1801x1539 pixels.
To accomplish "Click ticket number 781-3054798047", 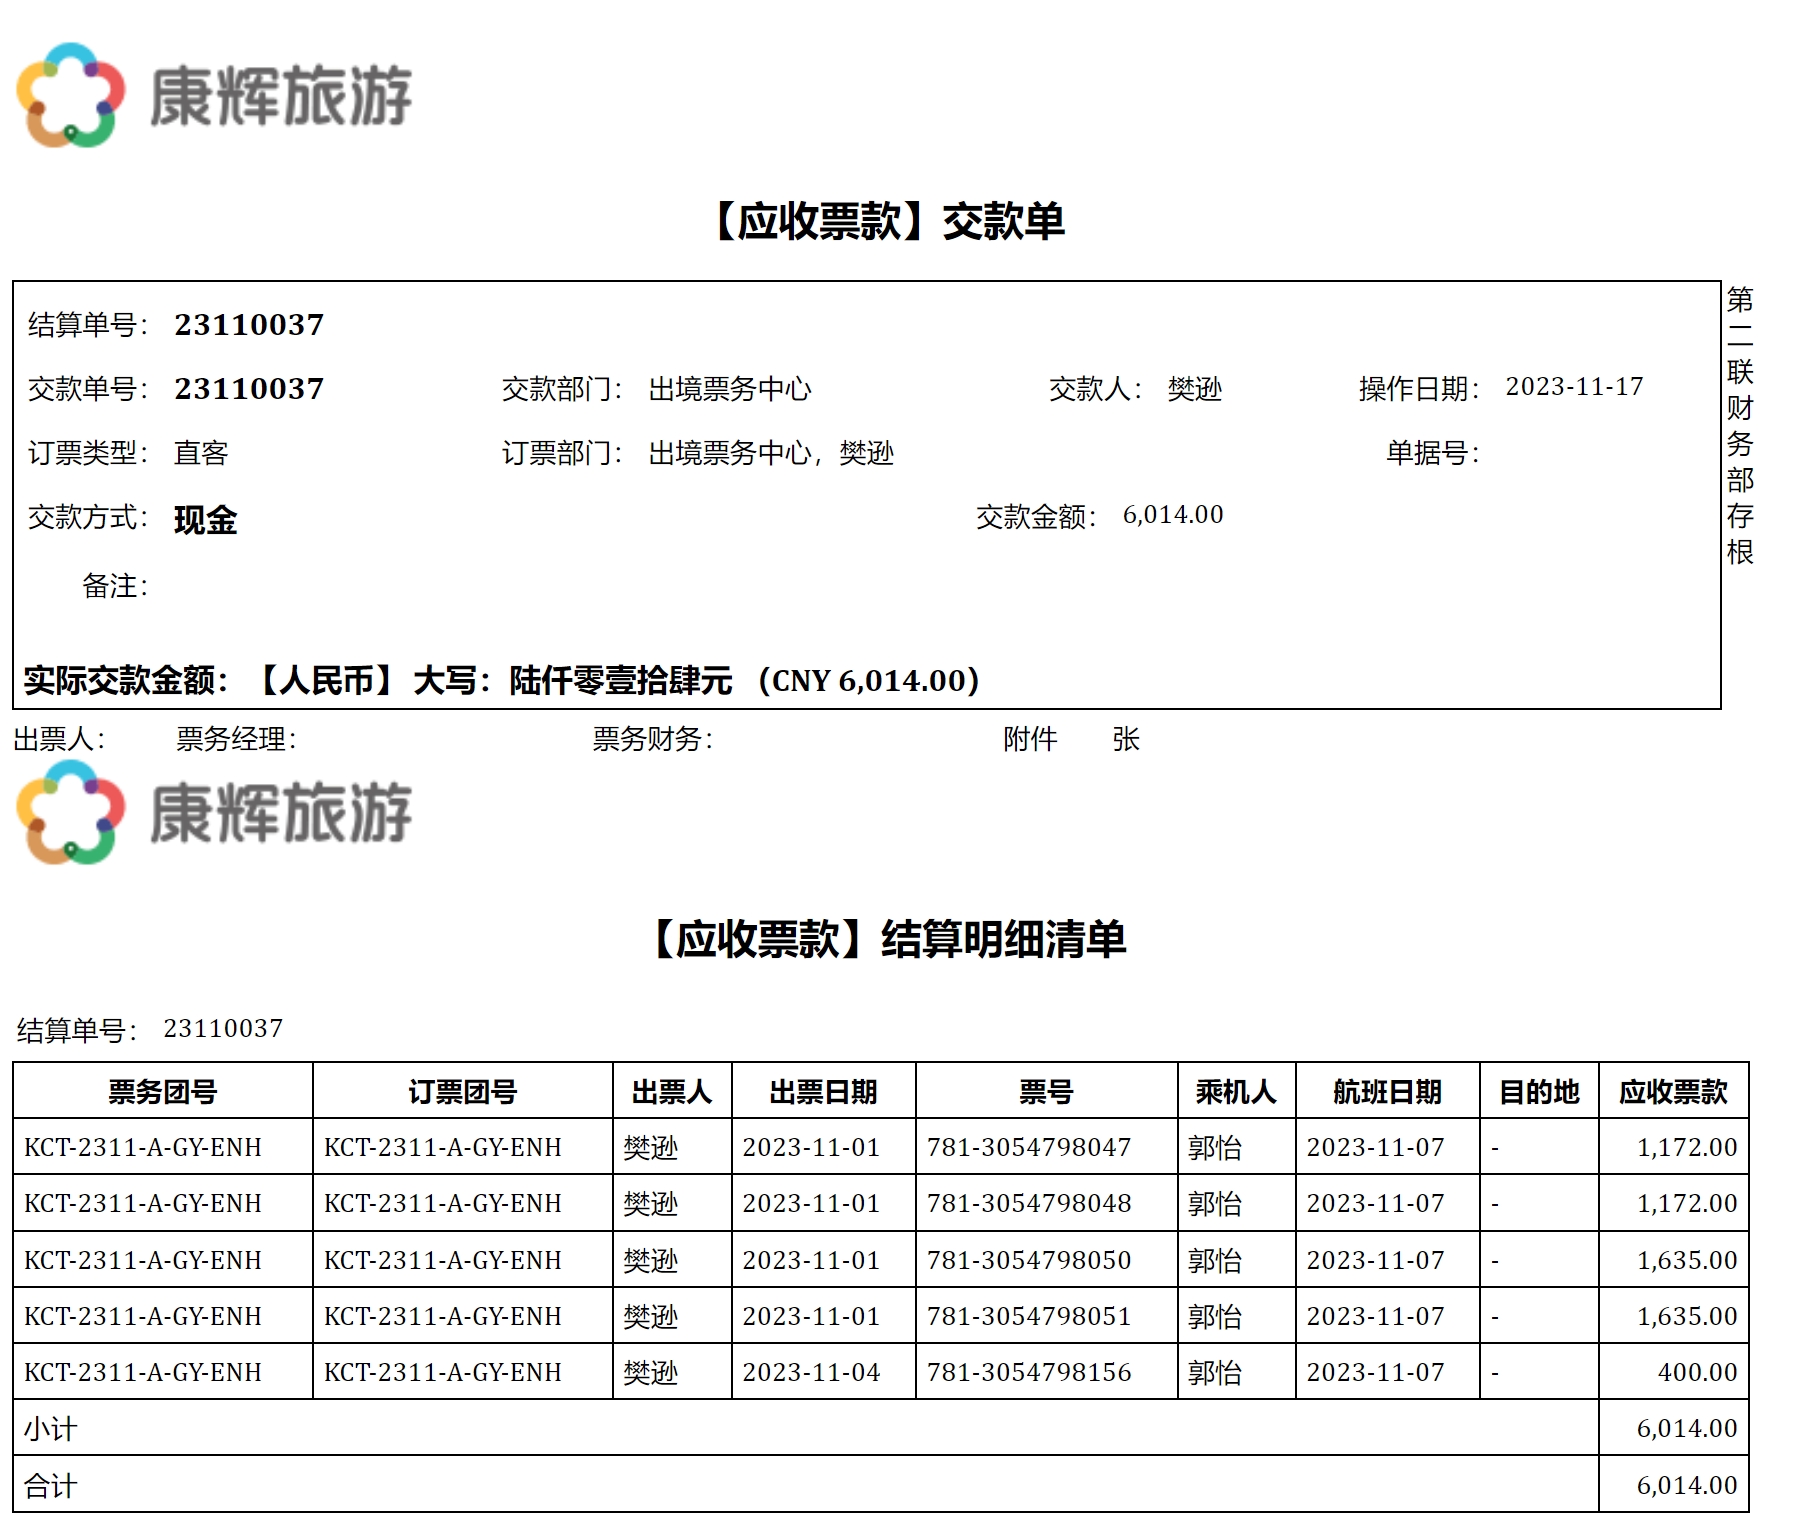I will (1028, 1147).
